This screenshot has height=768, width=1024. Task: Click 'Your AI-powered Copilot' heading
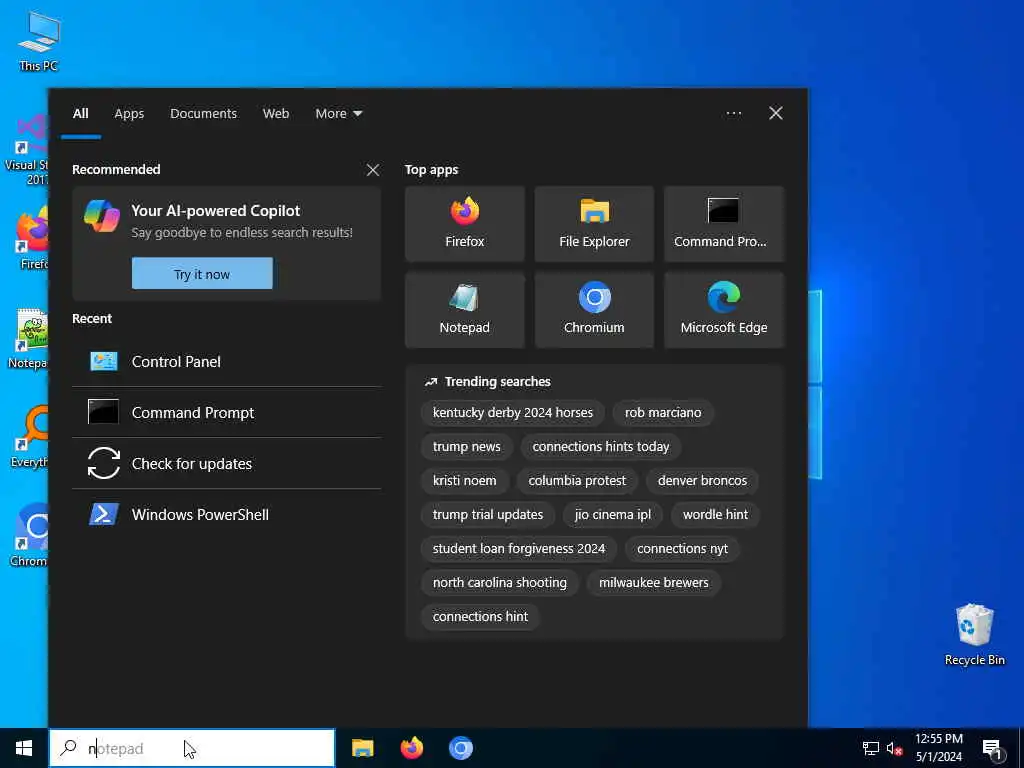coord(216,211)
